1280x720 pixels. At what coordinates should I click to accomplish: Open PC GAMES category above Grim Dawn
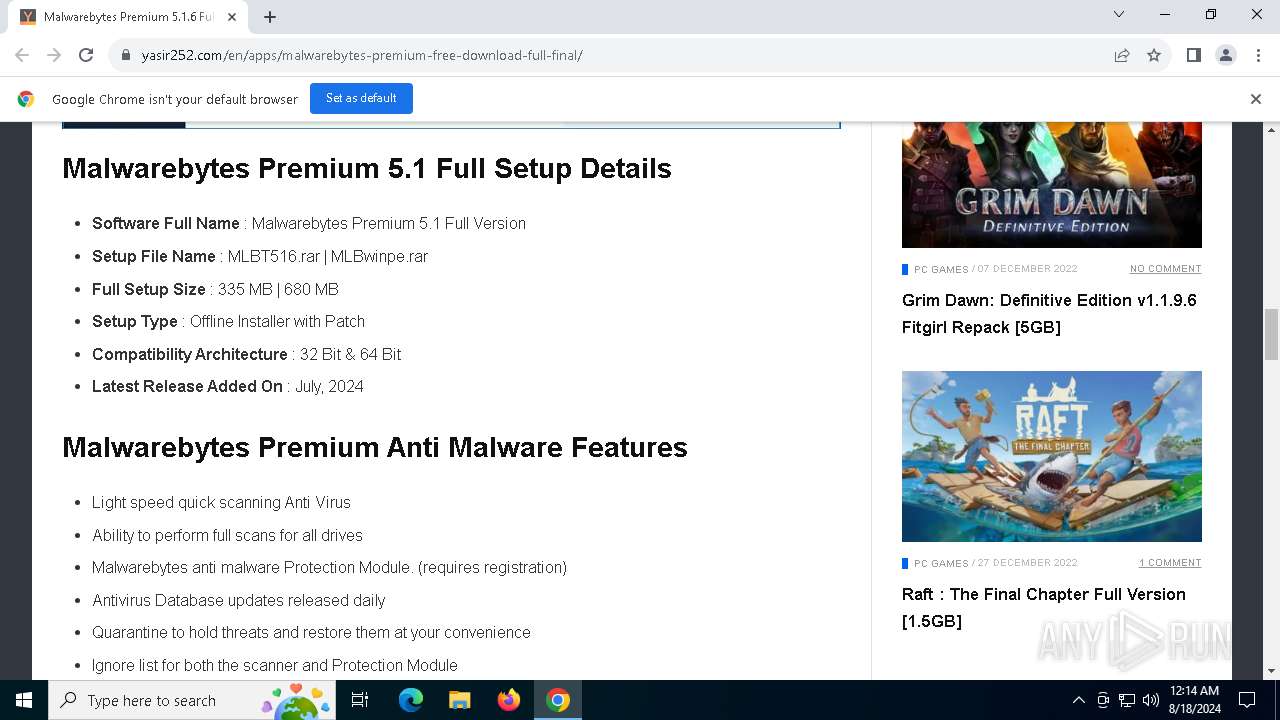pyautogui.click(x=941, y=269)
